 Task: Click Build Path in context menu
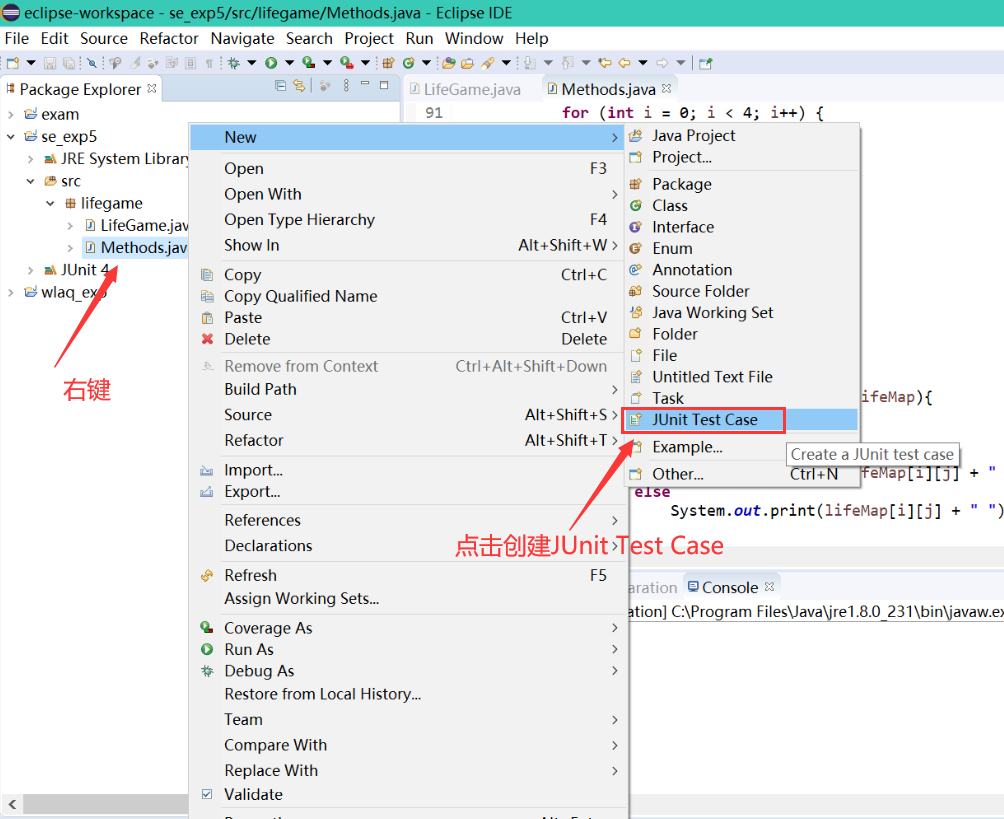[x=408, y=389]
